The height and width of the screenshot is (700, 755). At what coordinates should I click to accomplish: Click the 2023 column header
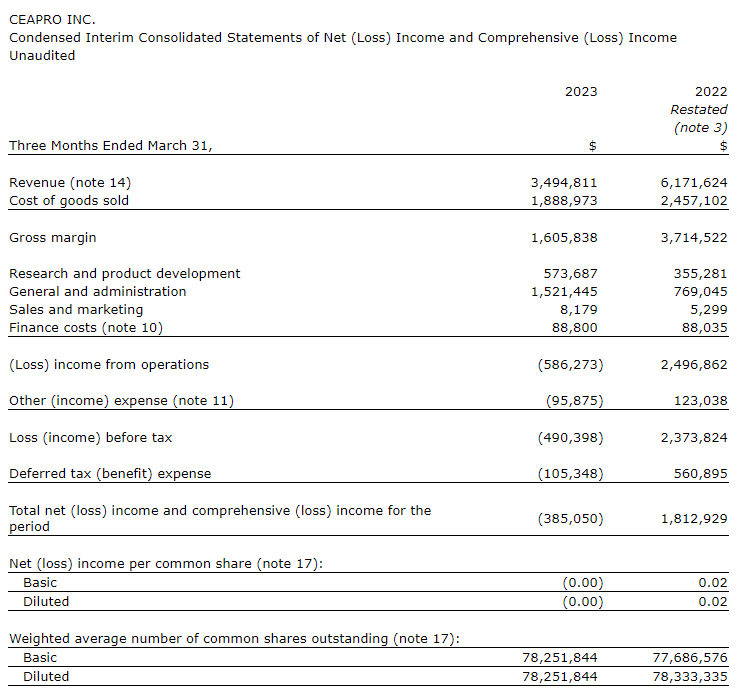click(x=581, y=91)
